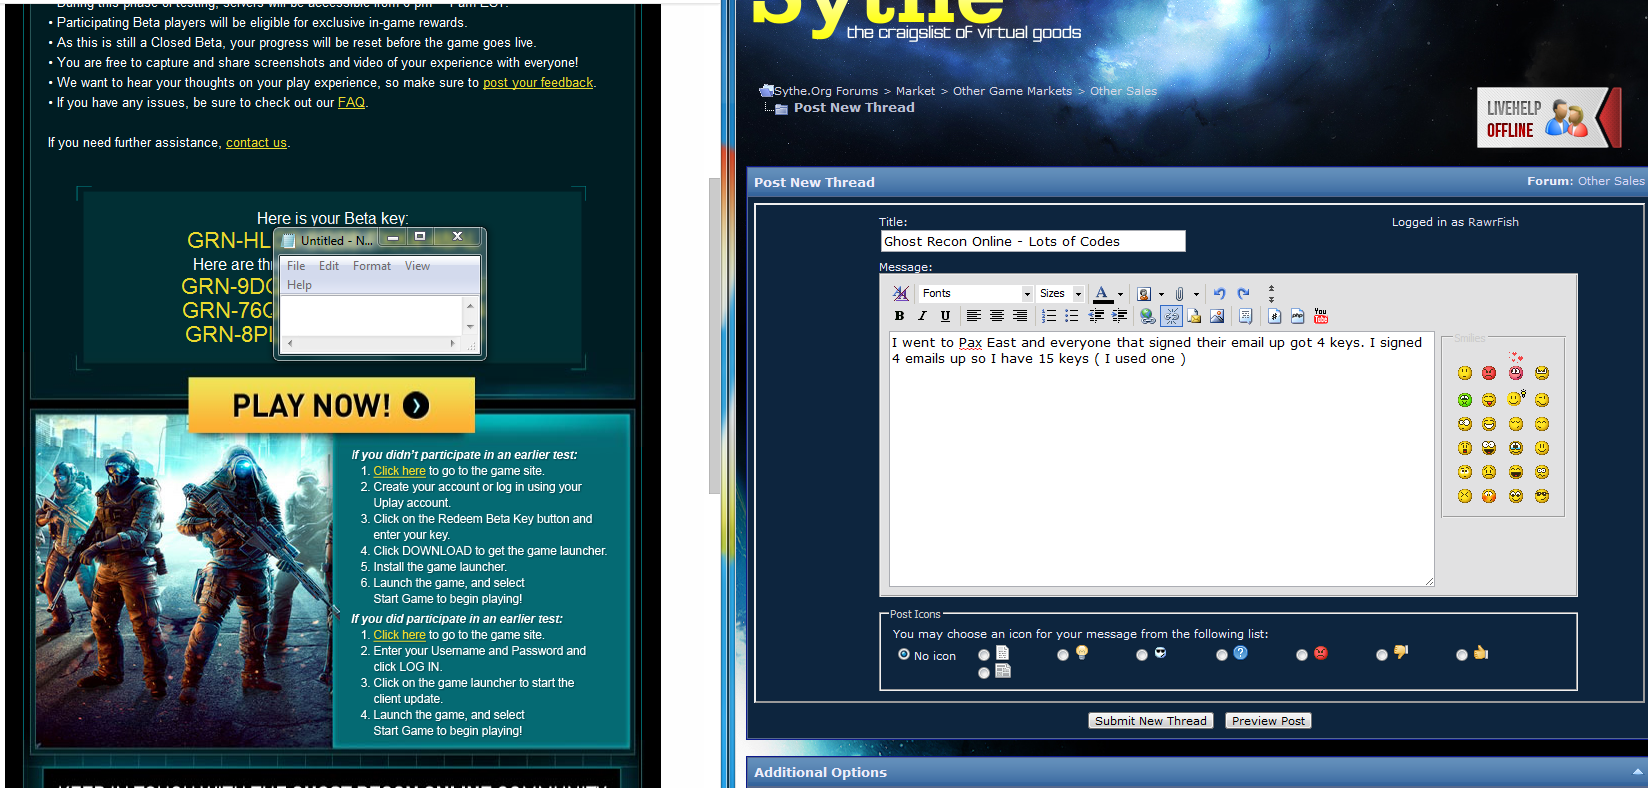
Task: Click the highlighted Remove Link icon
Action: pos(1171,316)
